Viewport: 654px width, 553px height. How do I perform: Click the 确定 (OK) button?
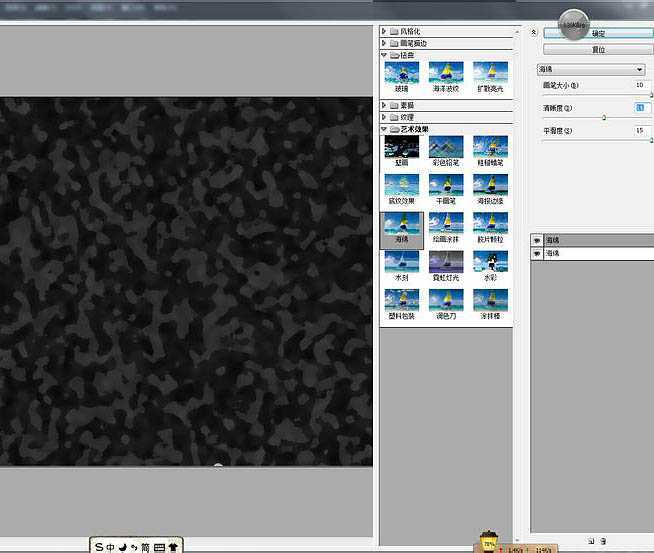599,33
